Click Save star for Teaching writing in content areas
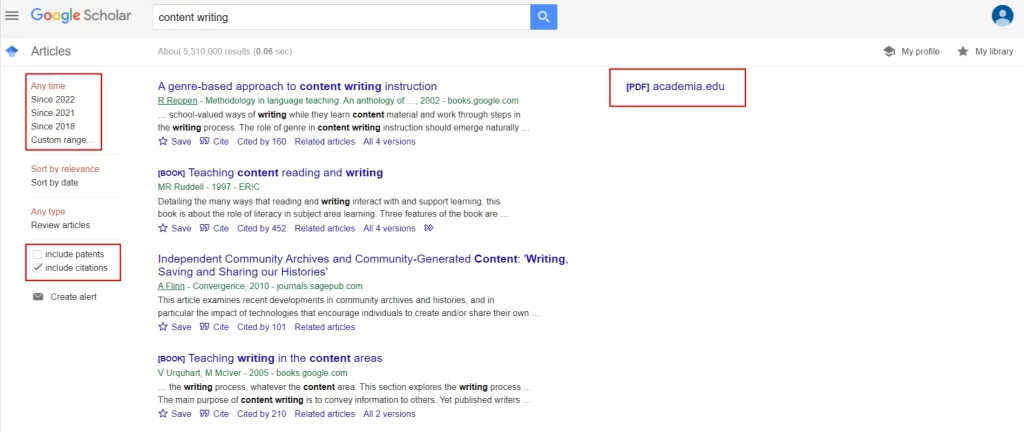The width and height of the screenshot is (1024, 432). [163, 414]
